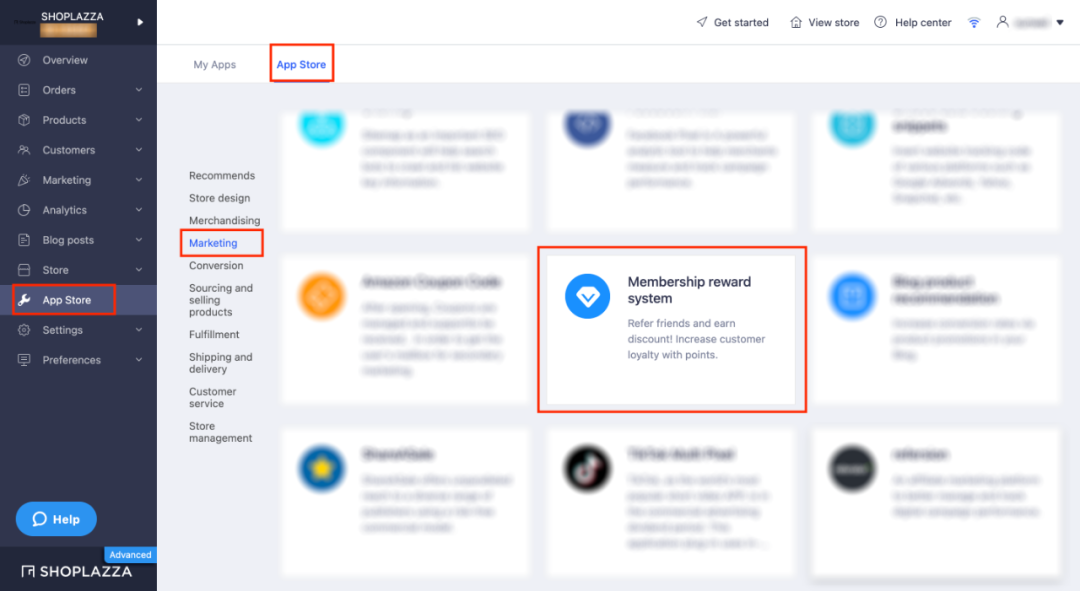
Task: Select Sourcing and selling products category
Action: tap(221, 300)
